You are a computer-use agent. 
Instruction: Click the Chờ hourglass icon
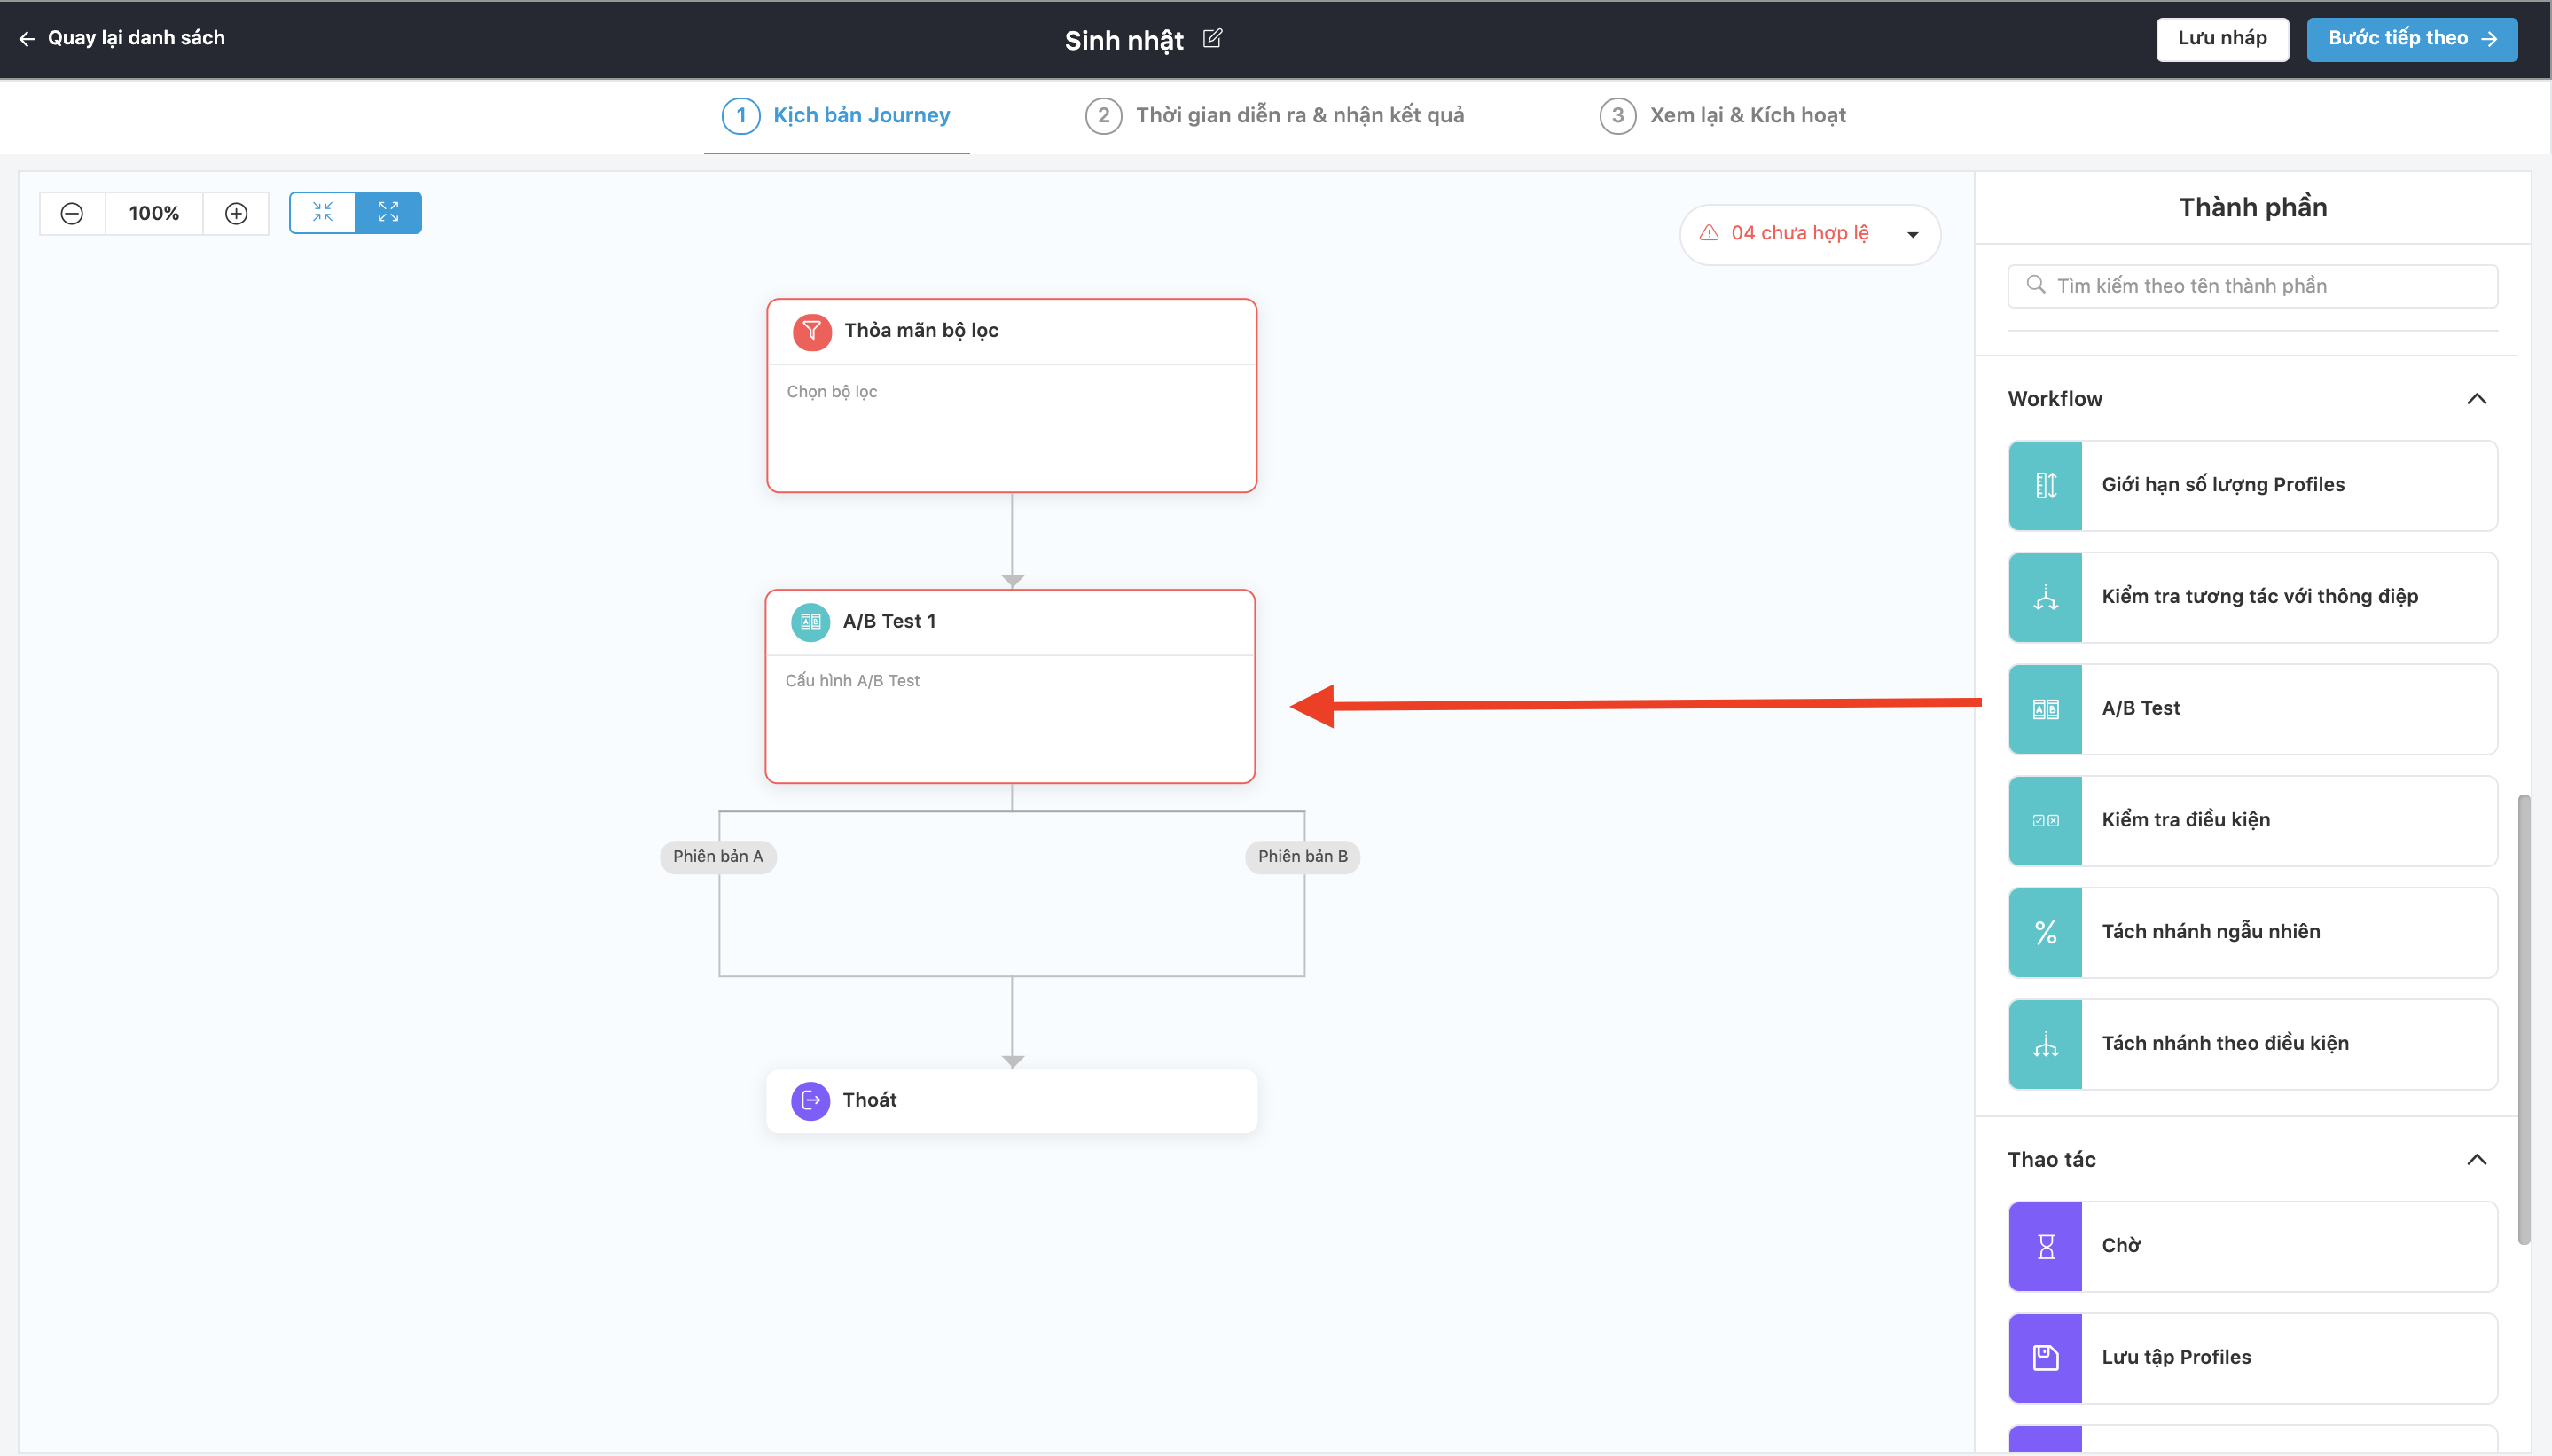[2045, 1246]
